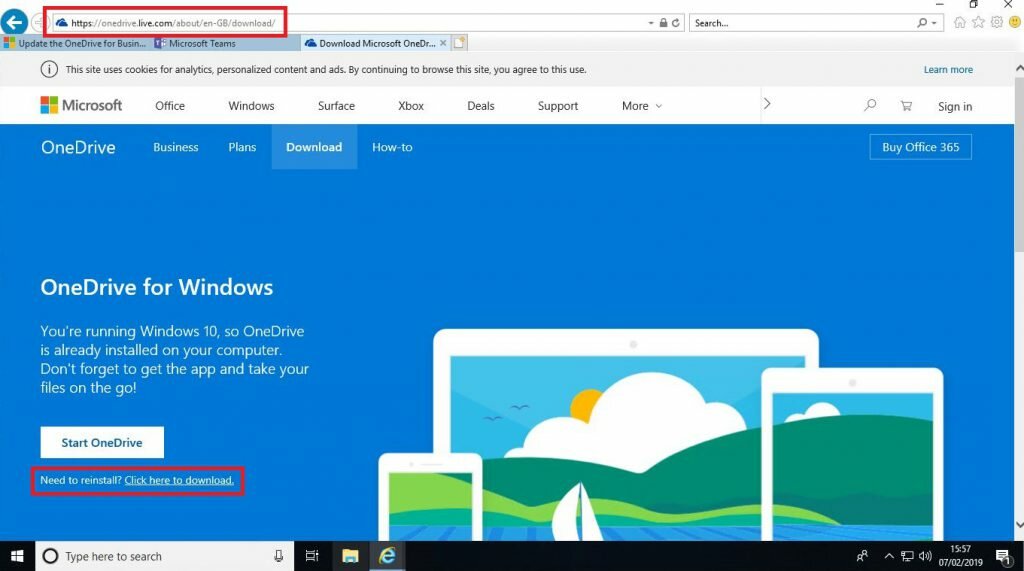Click the Microsoft site search magnifier icon

(870, 105)
